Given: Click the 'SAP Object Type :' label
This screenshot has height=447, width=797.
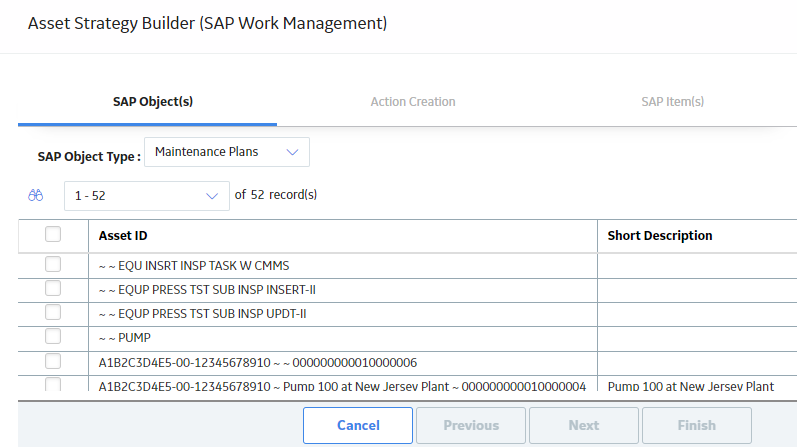Looking at the screenshot, I should tap(89, 157).
